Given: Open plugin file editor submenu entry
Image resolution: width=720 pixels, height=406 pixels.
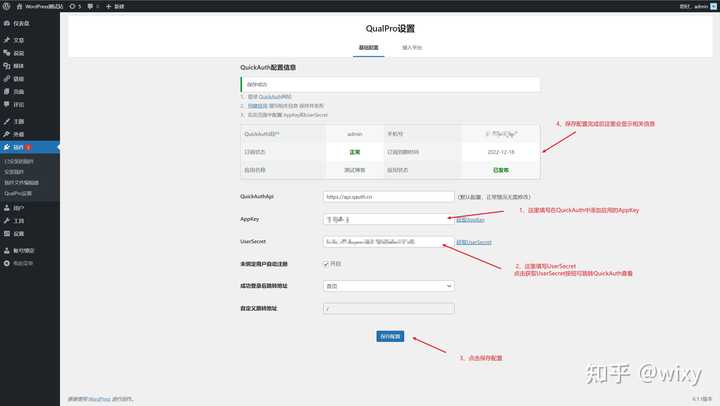Looking at the screenshot, I should [22, 182].
